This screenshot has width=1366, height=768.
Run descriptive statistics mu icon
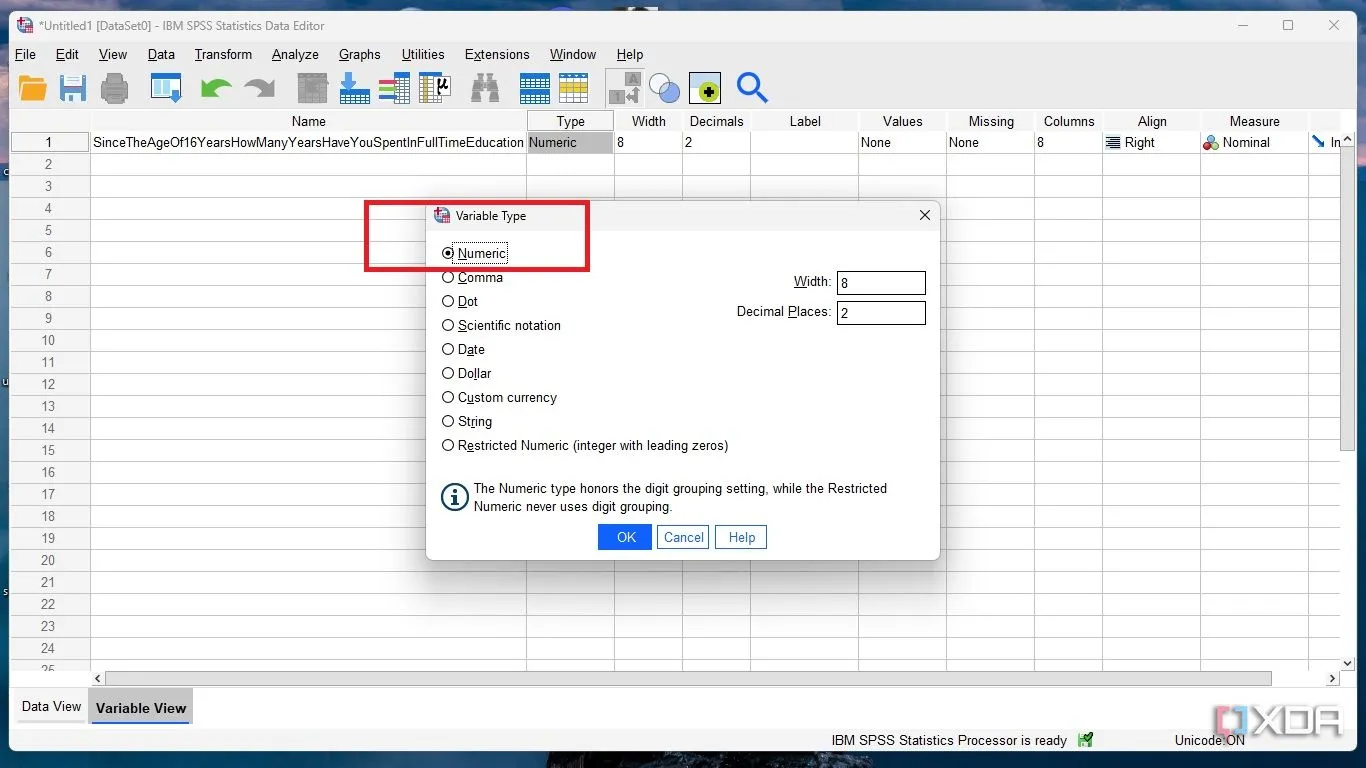click(434, 88)
